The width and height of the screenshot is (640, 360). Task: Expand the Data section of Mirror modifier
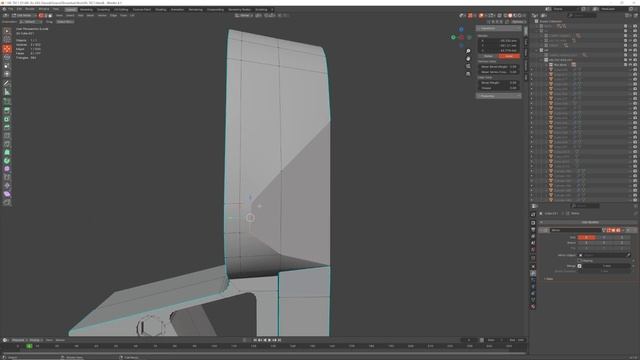[x=549, y=279]
